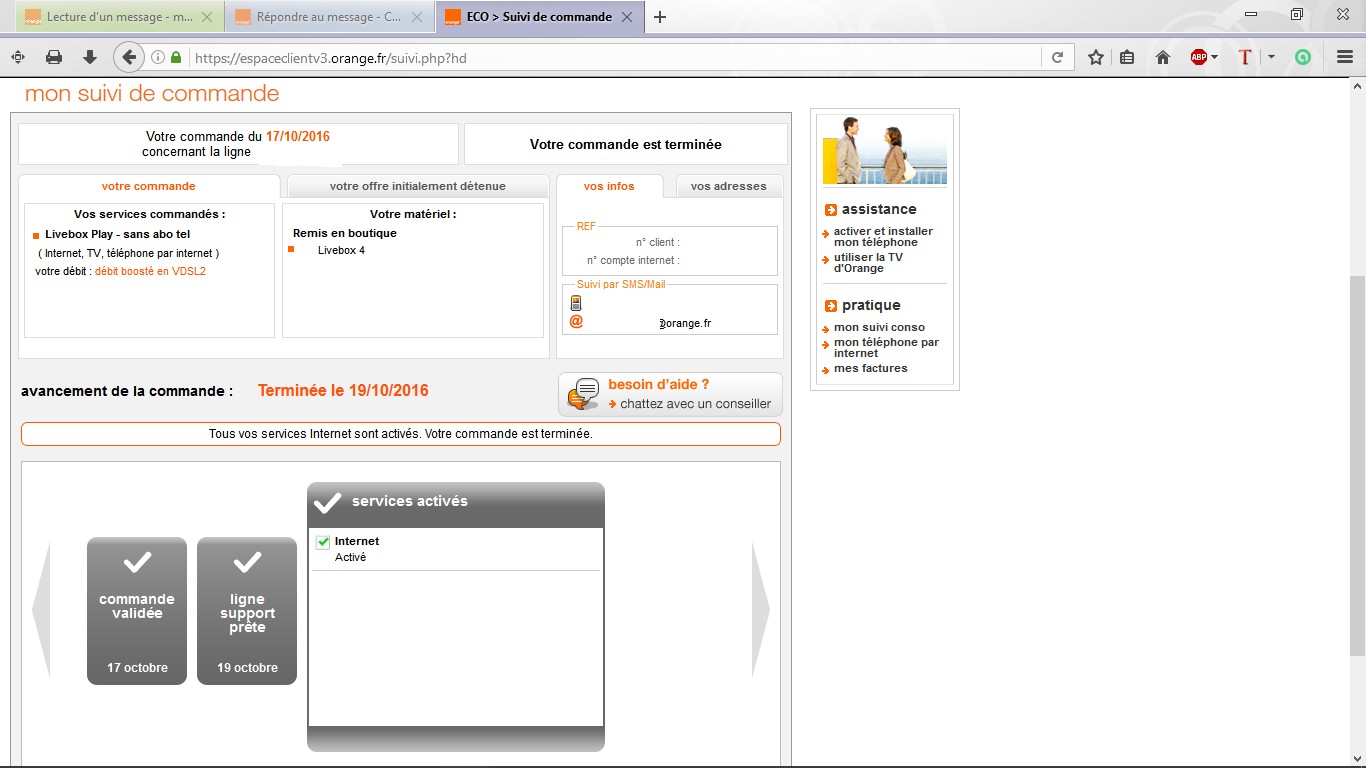The height and width of the screenshot is (768, 1366).
Task: Open the Firefox home page icon
Action: coord(1162,57)
